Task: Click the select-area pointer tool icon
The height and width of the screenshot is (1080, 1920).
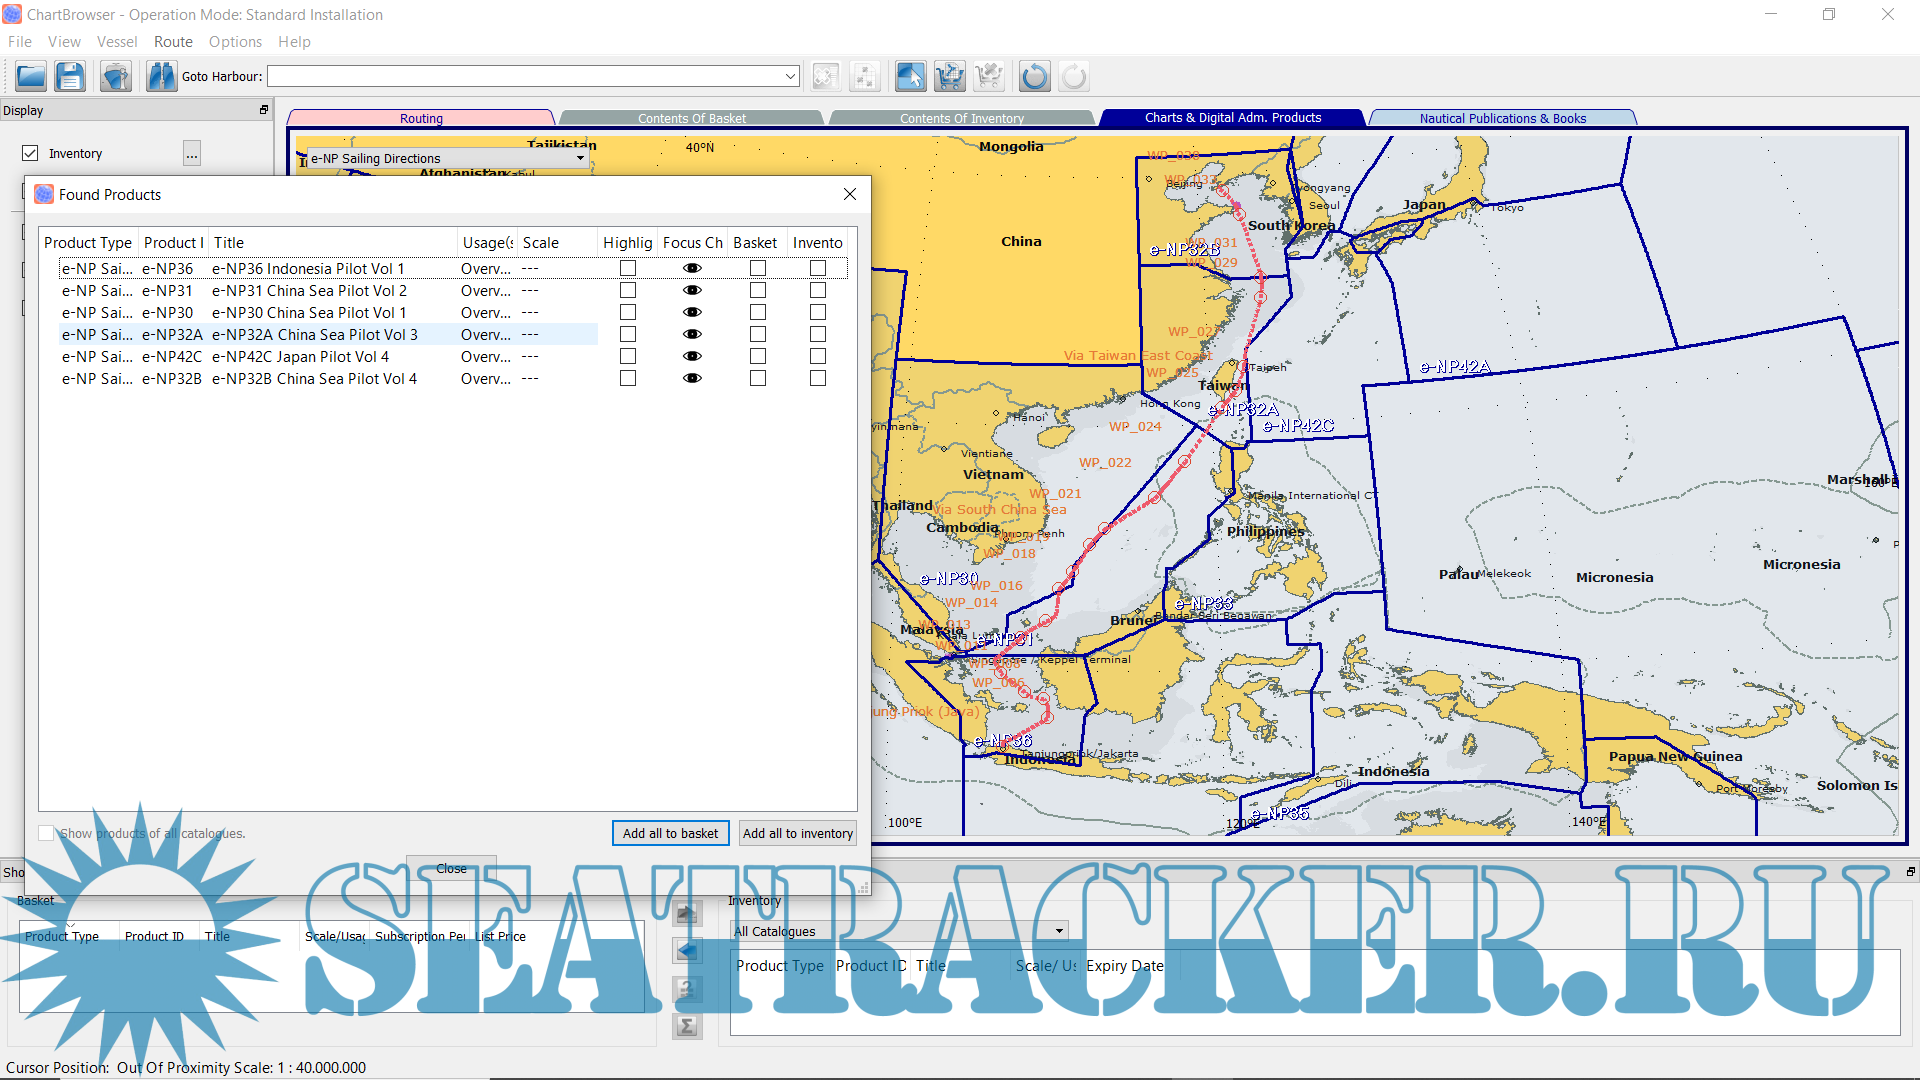Action: (x=910, y=76)
